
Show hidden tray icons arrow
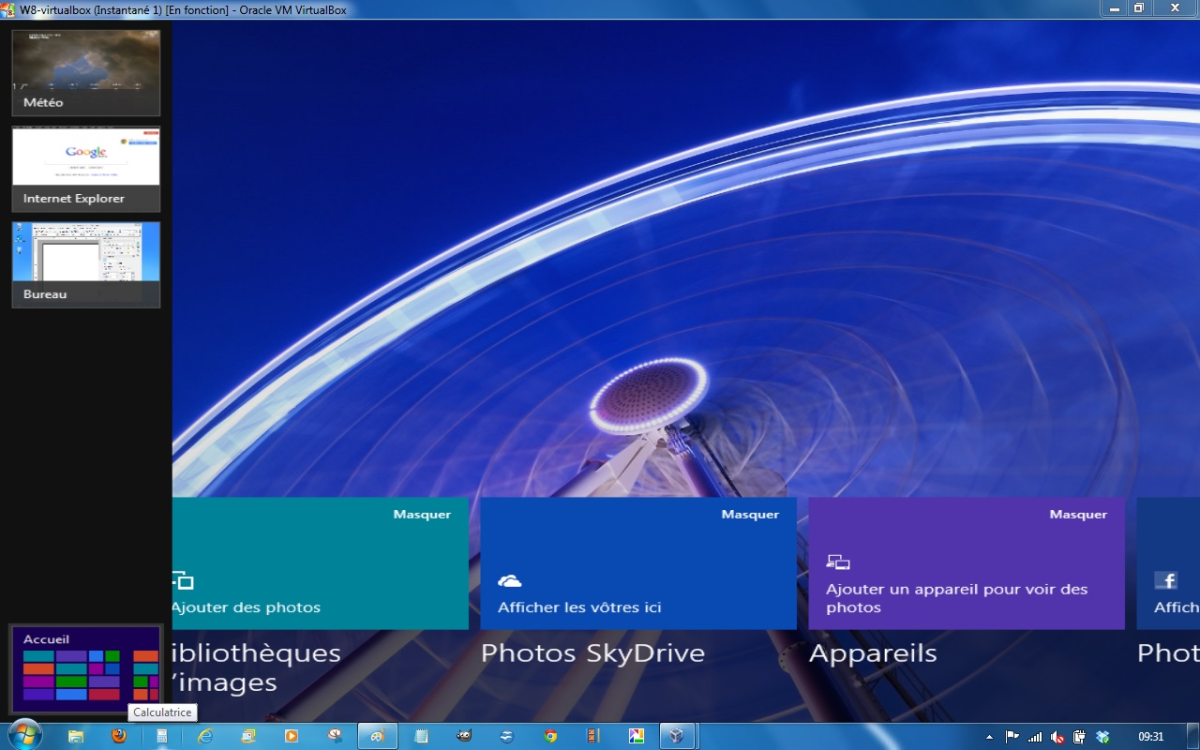(989, 736)
